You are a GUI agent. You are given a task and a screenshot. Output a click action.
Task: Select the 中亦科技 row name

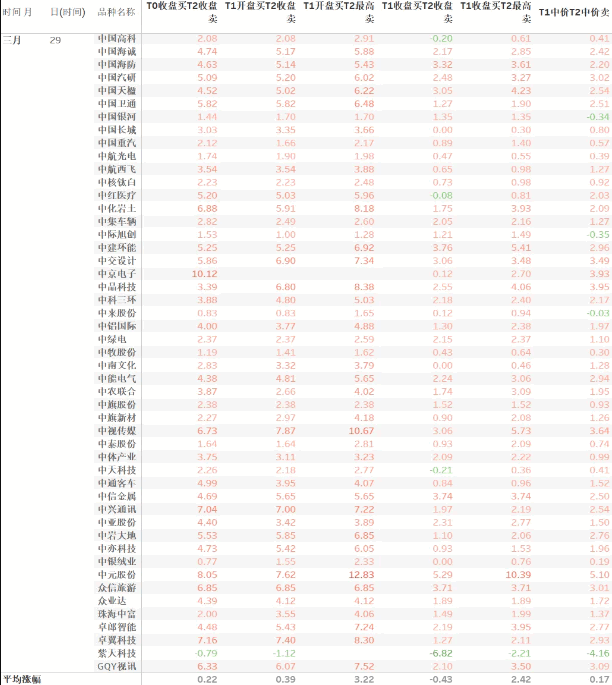click(117, 549)
